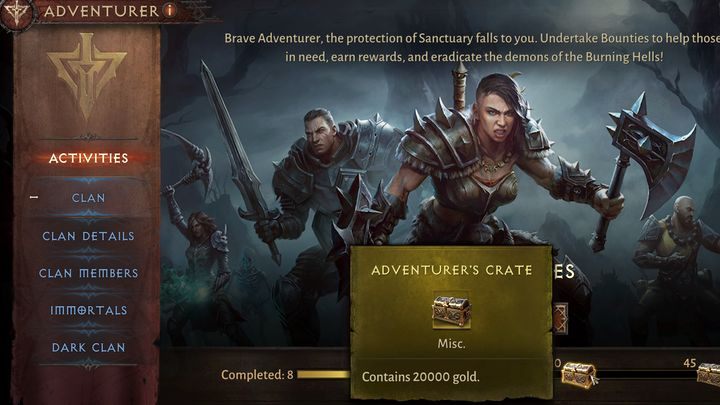
Task: Open the reward chest at milestone 45
Action: tap(709, 374)
